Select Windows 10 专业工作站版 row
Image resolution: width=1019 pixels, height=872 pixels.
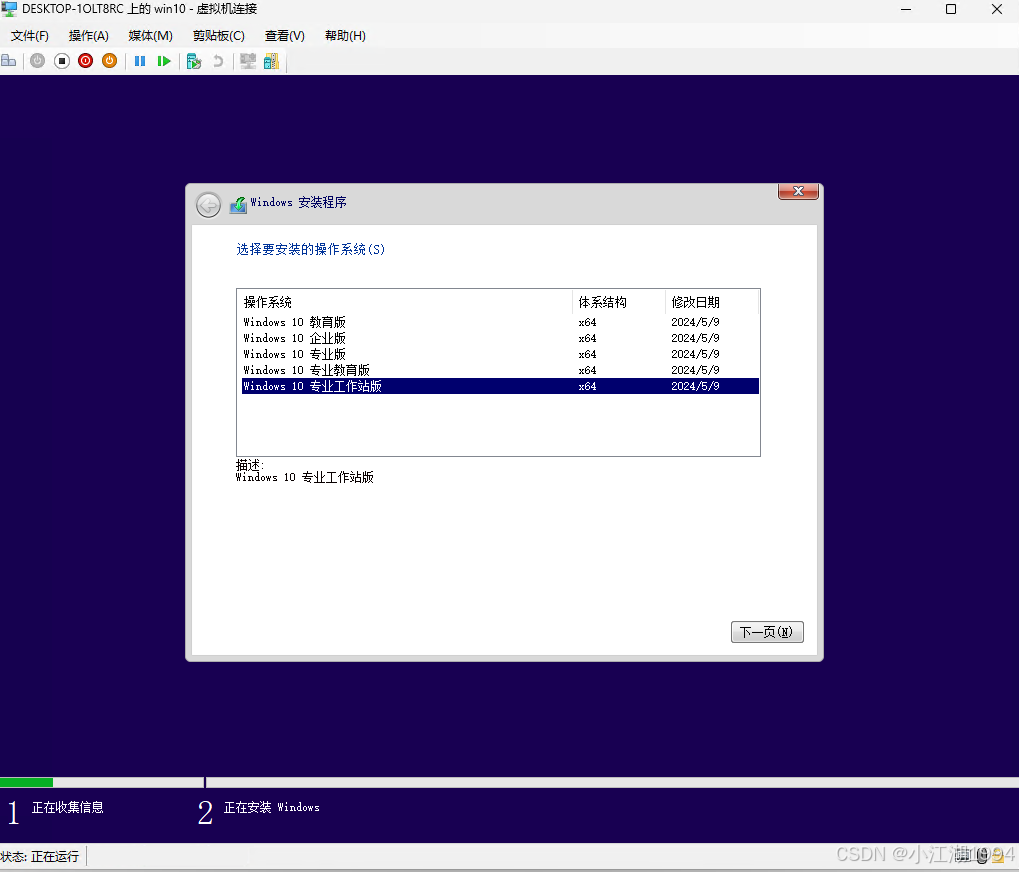click(x=500, y=386)
